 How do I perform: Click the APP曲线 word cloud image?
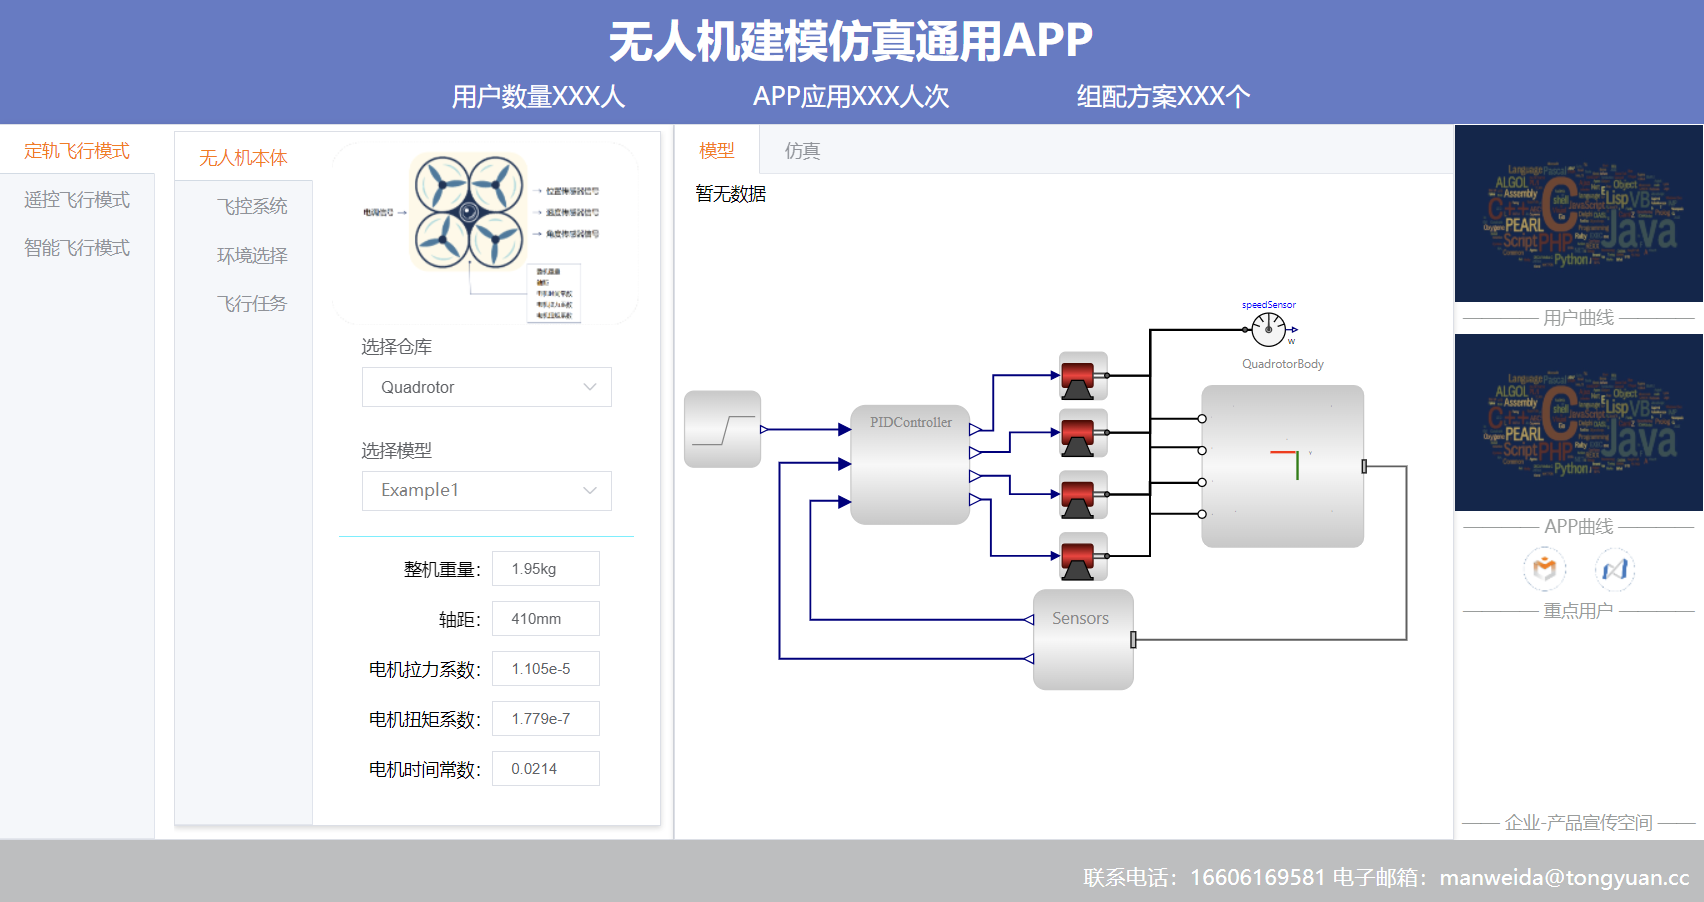click(x=1579, y=423)
